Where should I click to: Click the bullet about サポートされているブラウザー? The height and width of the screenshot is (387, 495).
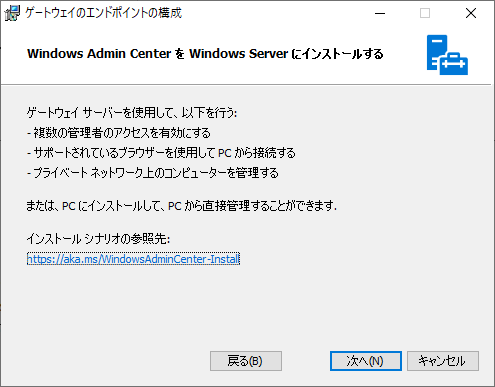point(161,153)
